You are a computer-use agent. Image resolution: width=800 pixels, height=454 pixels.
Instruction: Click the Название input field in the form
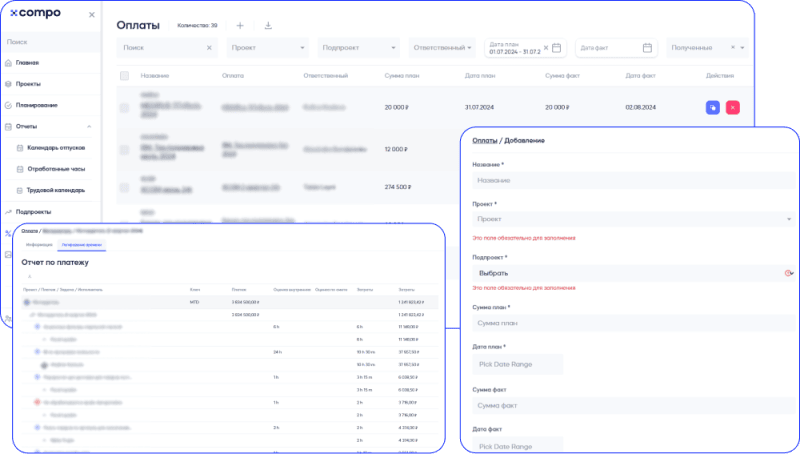(633, 181)
